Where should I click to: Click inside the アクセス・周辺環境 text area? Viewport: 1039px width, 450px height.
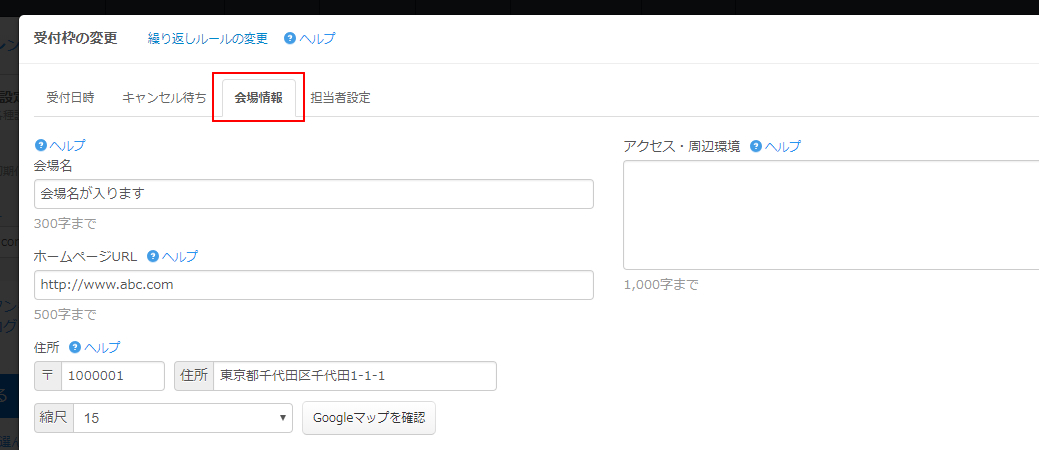point(830,214)
